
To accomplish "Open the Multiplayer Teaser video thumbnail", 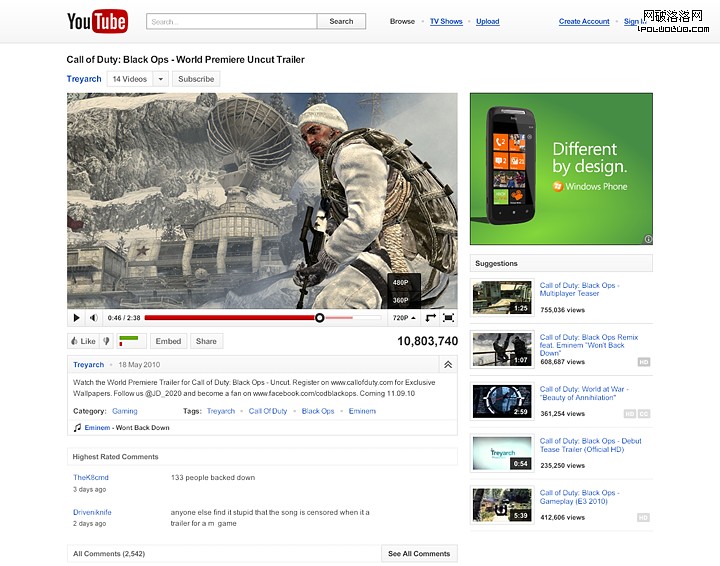I will pos(502,297).
